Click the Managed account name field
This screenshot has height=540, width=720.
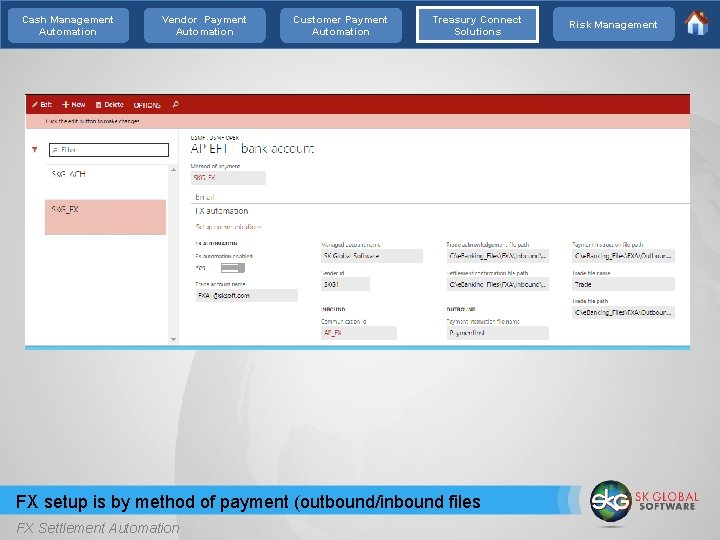point(371,256)
